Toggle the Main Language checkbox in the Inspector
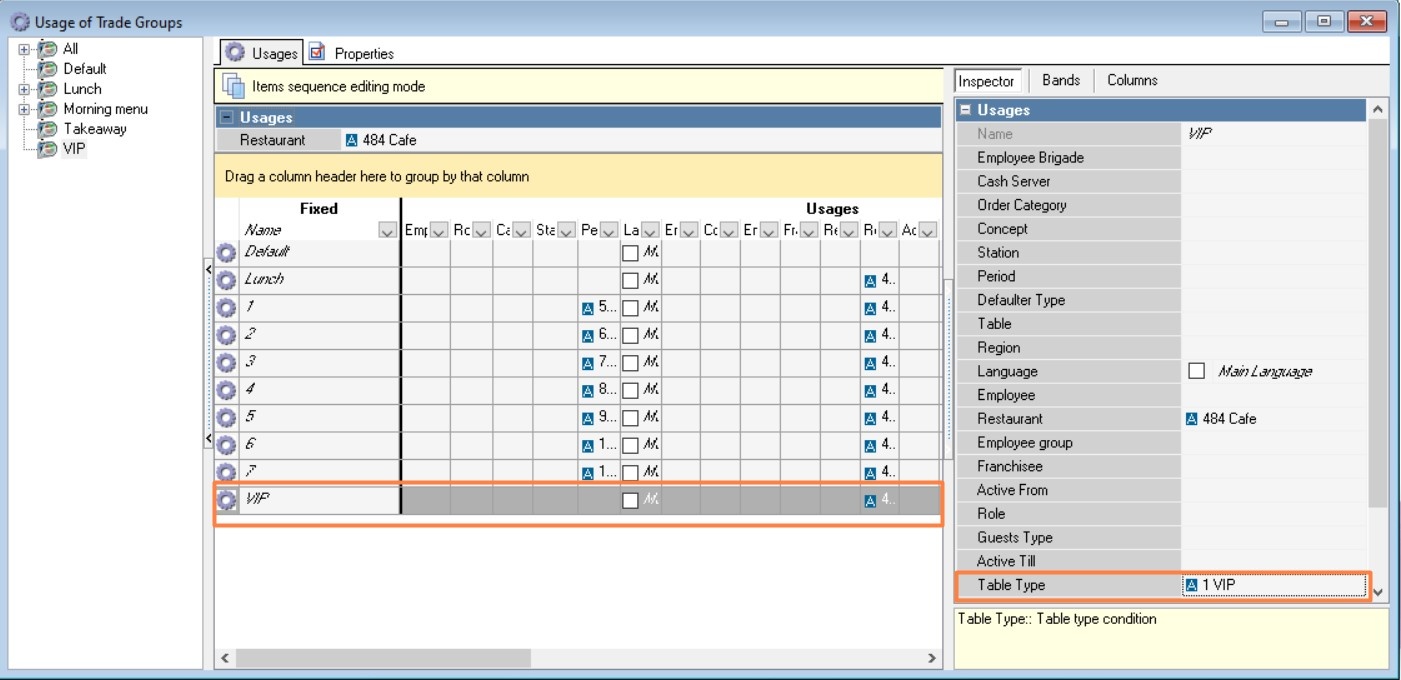This screenshot has height=680, width=1401. (1196, 371)
